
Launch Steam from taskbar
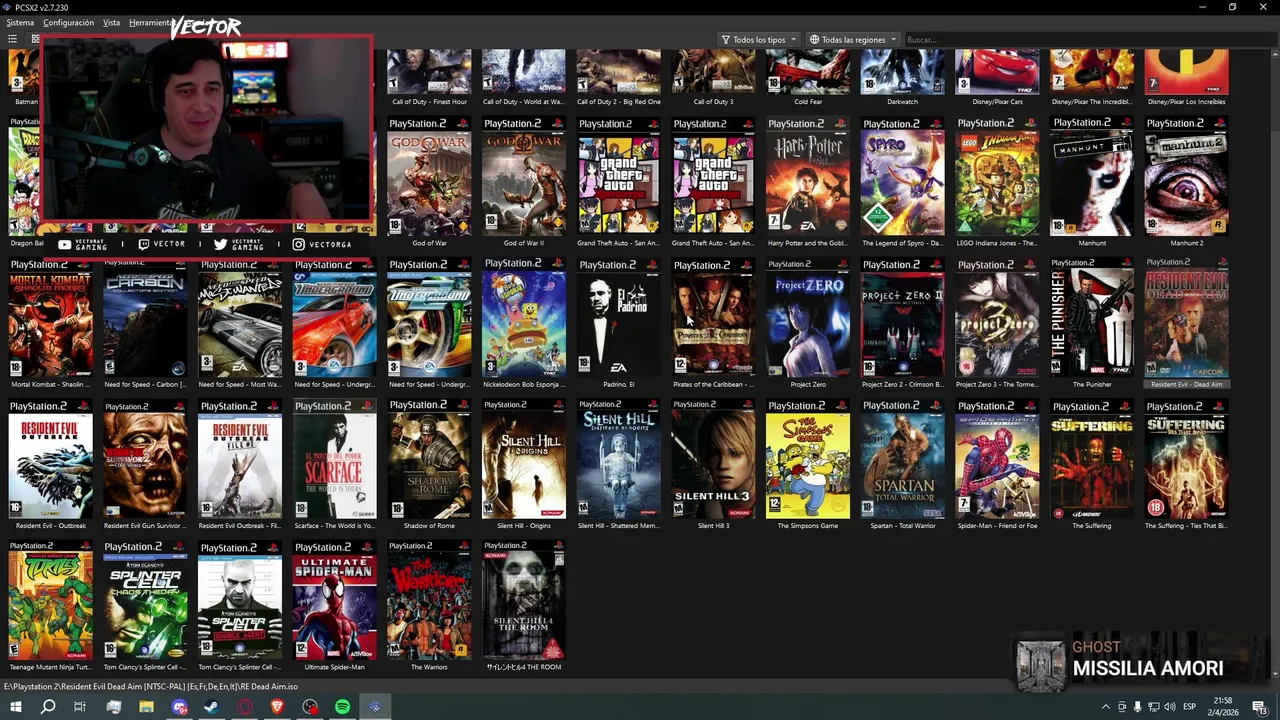[211, 707]
